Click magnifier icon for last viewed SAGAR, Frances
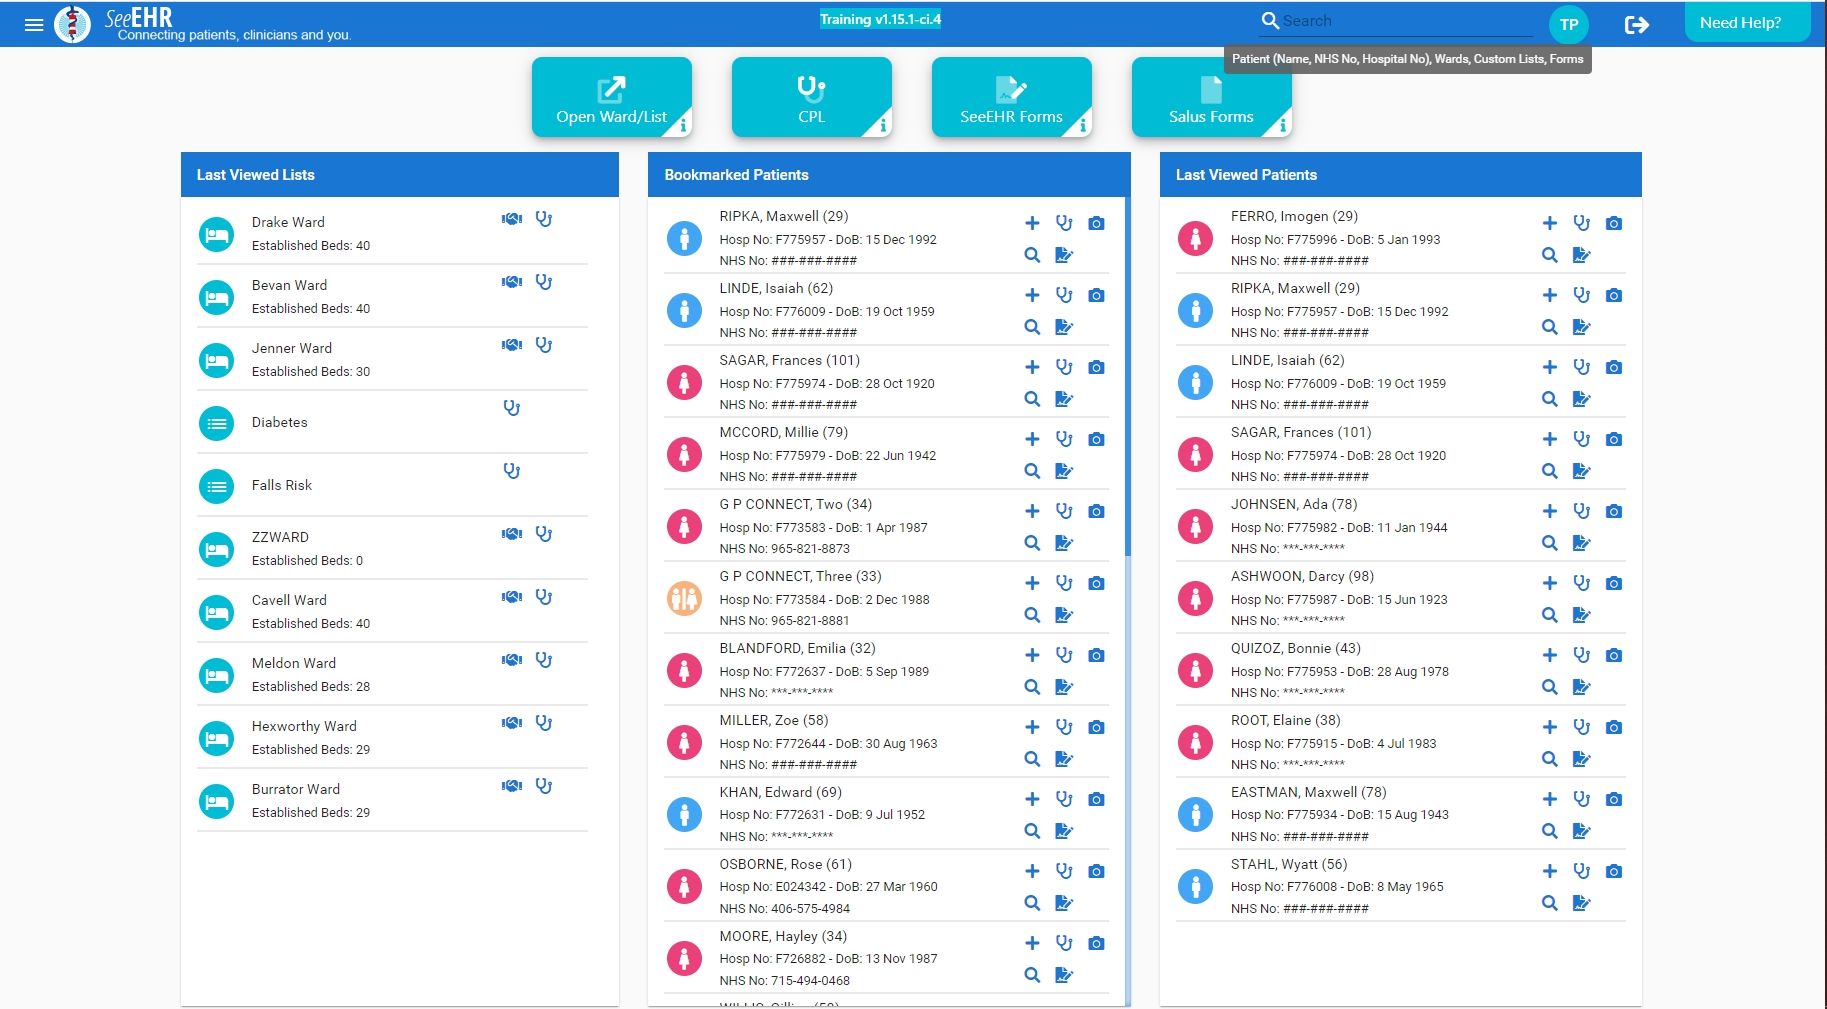1827x1009 pixels. point(1549,471)
